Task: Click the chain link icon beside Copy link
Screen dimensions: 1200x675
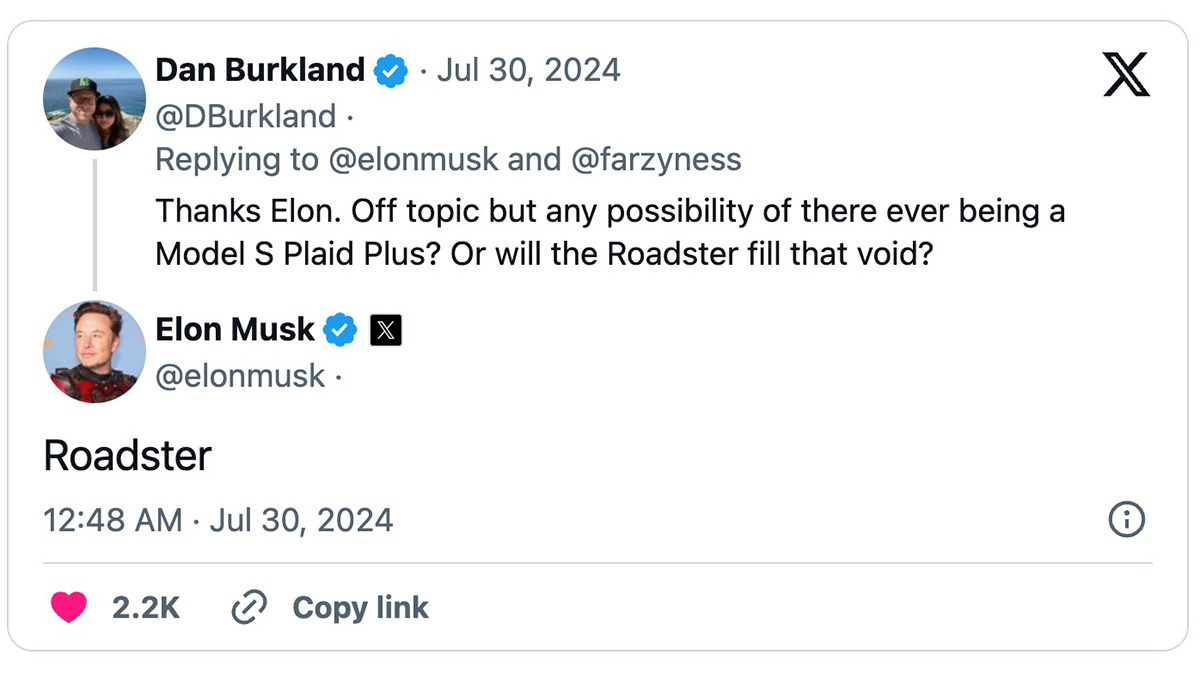Action: pyautogui.click(x=249, y=607)
